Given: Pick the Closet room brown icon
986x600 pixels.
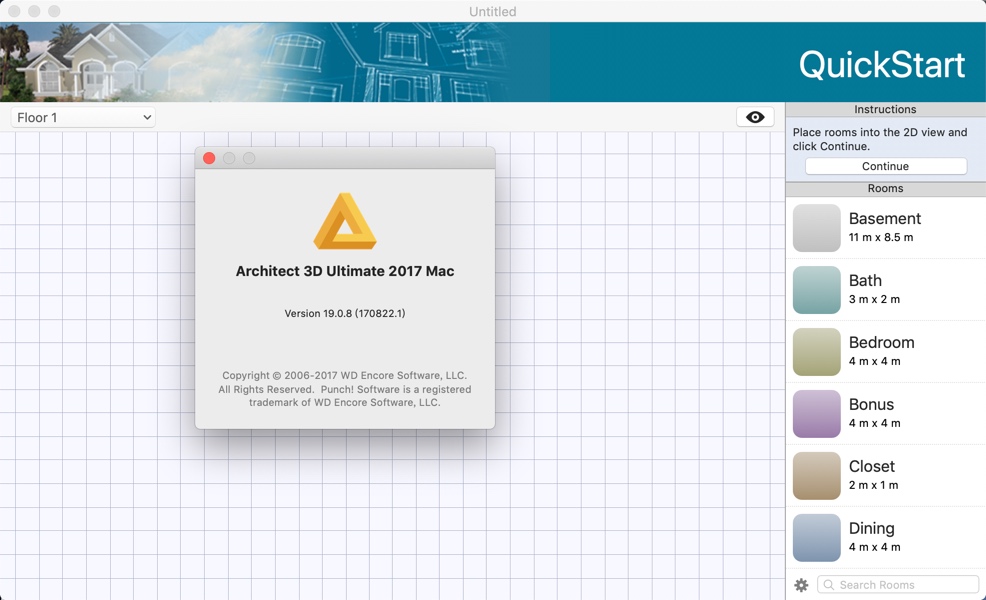Looking at the screenshot, I should tap(816, 475).
